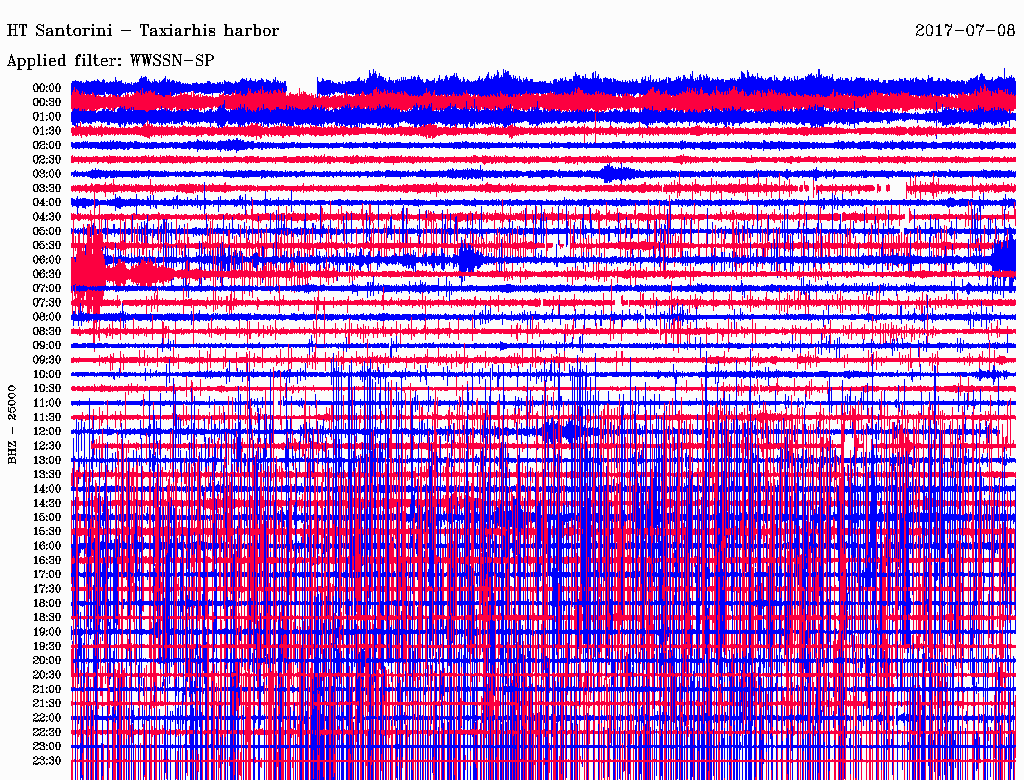1024x780 pixels.
Task: Select the 13:00 time label
Action: pyautogui.click(x=47, y=461)
